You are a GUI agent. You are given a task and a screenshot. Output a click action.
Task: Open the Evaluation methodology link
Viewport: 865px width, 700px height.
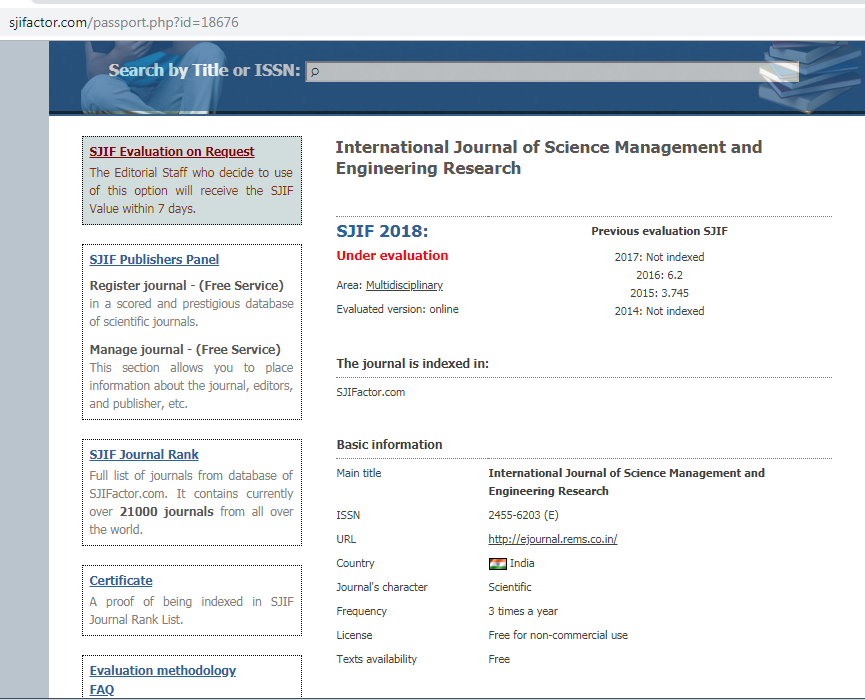pos(163,671)
